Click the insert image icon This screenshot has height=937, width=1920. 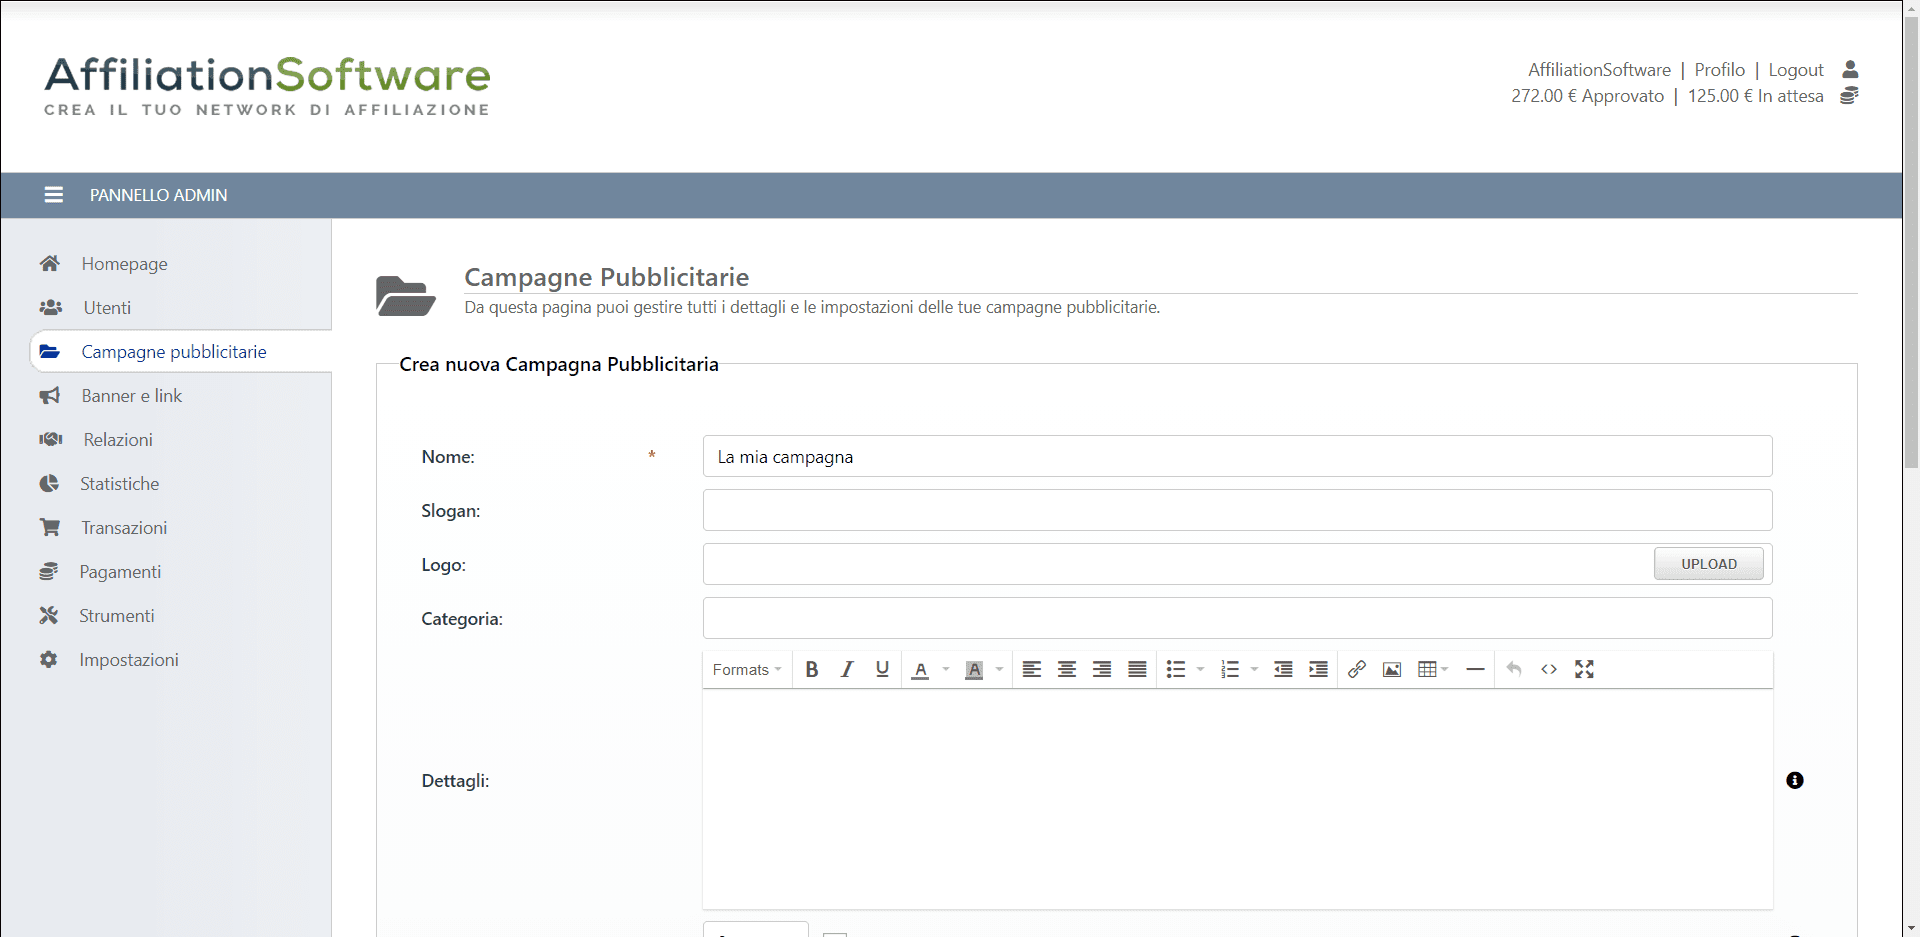(1391, 670)
